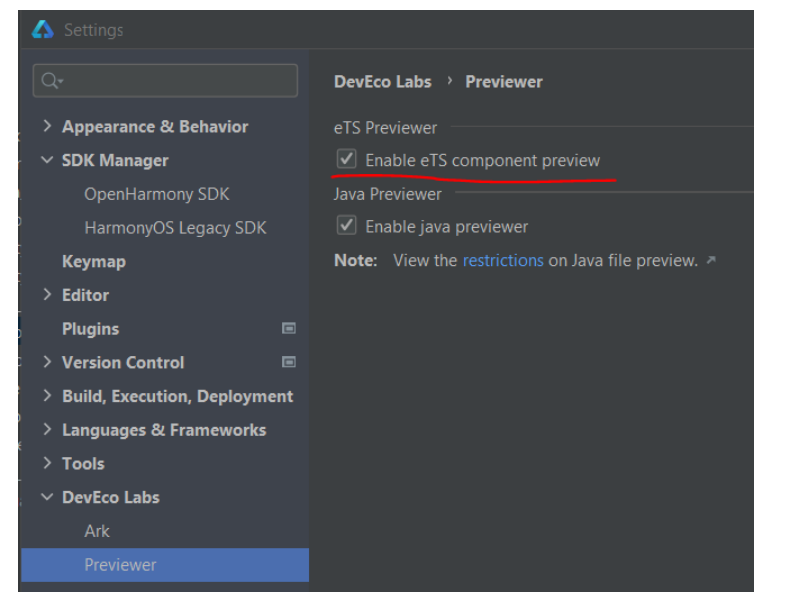
Task: Click the Plugins settings badge icon
Action: pos(289,328)
